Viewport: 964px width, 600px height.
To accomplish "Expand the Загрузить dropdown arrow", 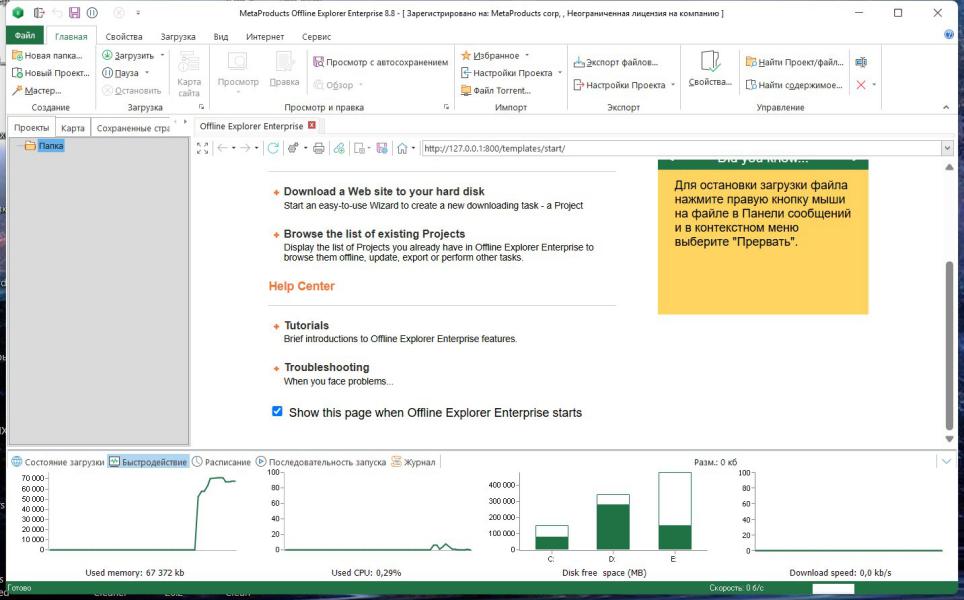I will [x=162, y=56].
